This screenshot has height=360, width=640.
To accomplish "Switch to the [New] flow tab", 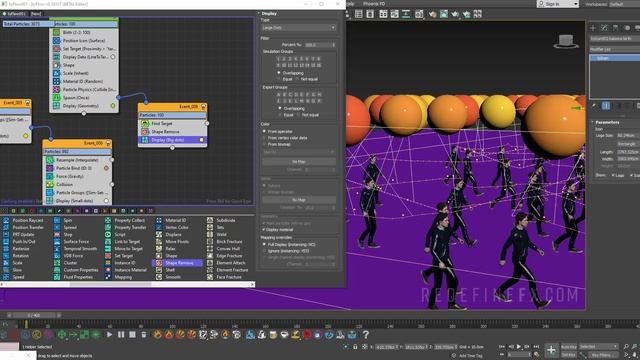I will [36, 13].
